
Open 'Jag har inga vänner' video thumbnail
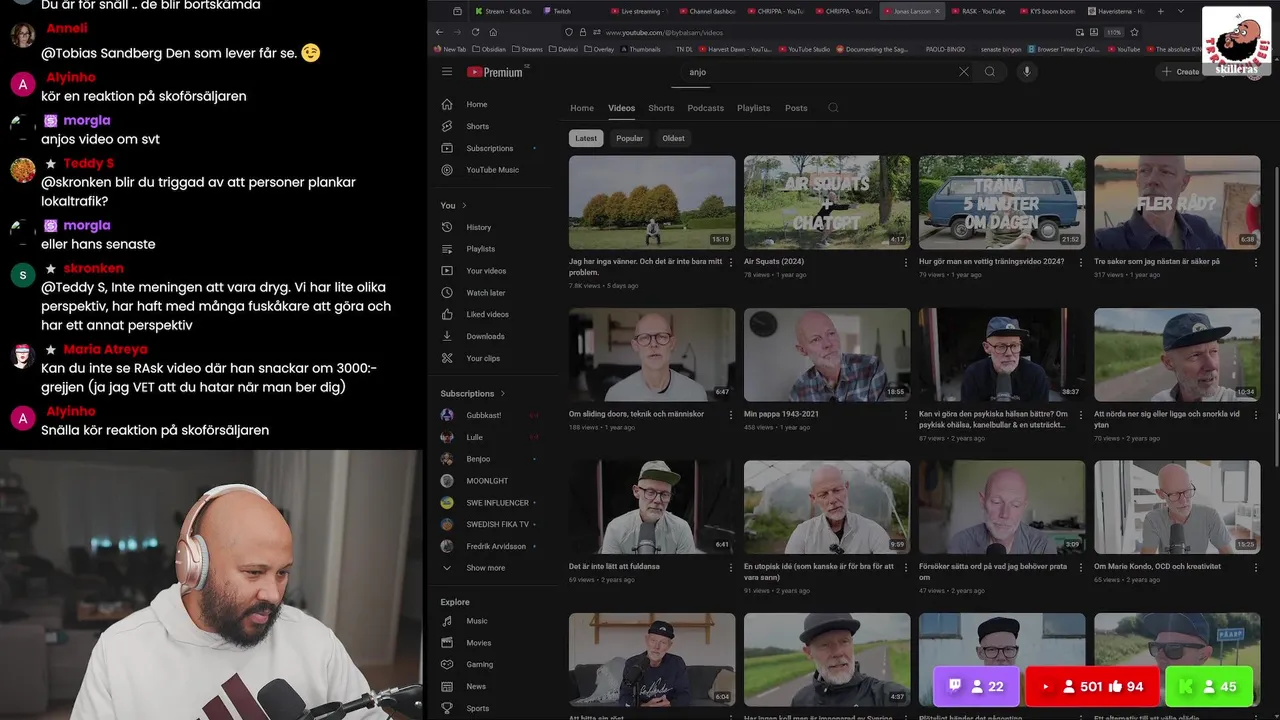[x=652, y=202]
